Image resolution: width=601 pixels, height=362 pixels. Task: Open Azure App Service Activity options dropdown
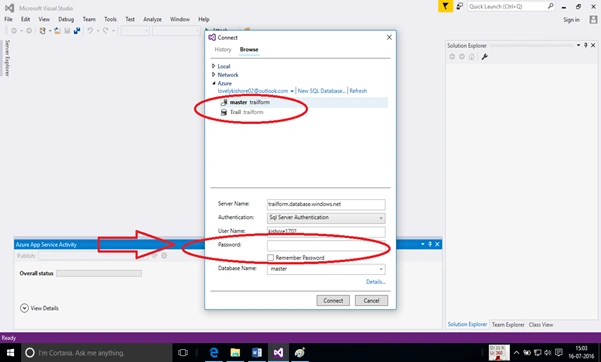point(423,244)
